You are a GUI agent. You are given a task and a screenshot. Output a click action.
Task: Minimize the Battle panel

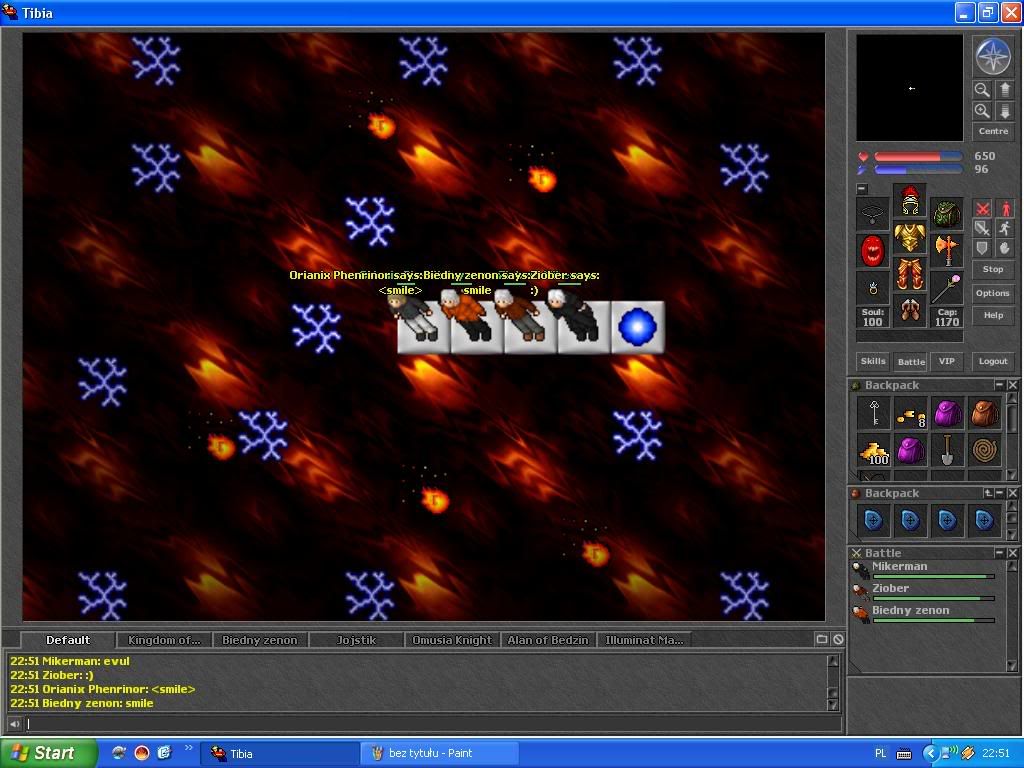click(999, 552)
